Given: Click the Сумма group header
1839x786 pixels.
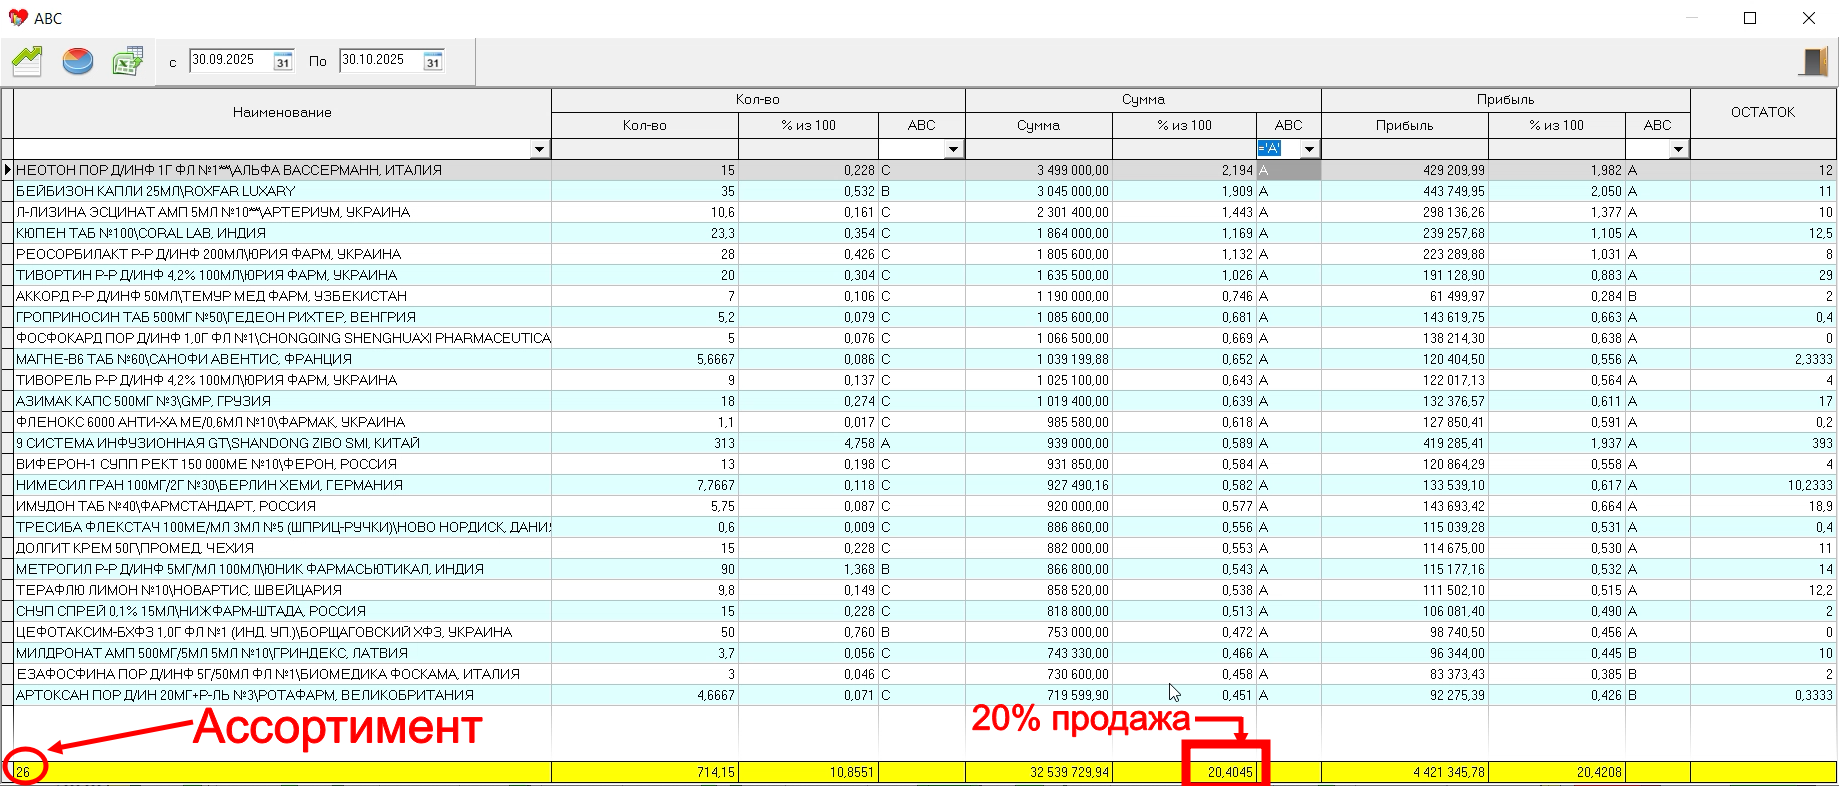Looking at the screenshot, I should pyautogui.click(x=1143, y=100).
